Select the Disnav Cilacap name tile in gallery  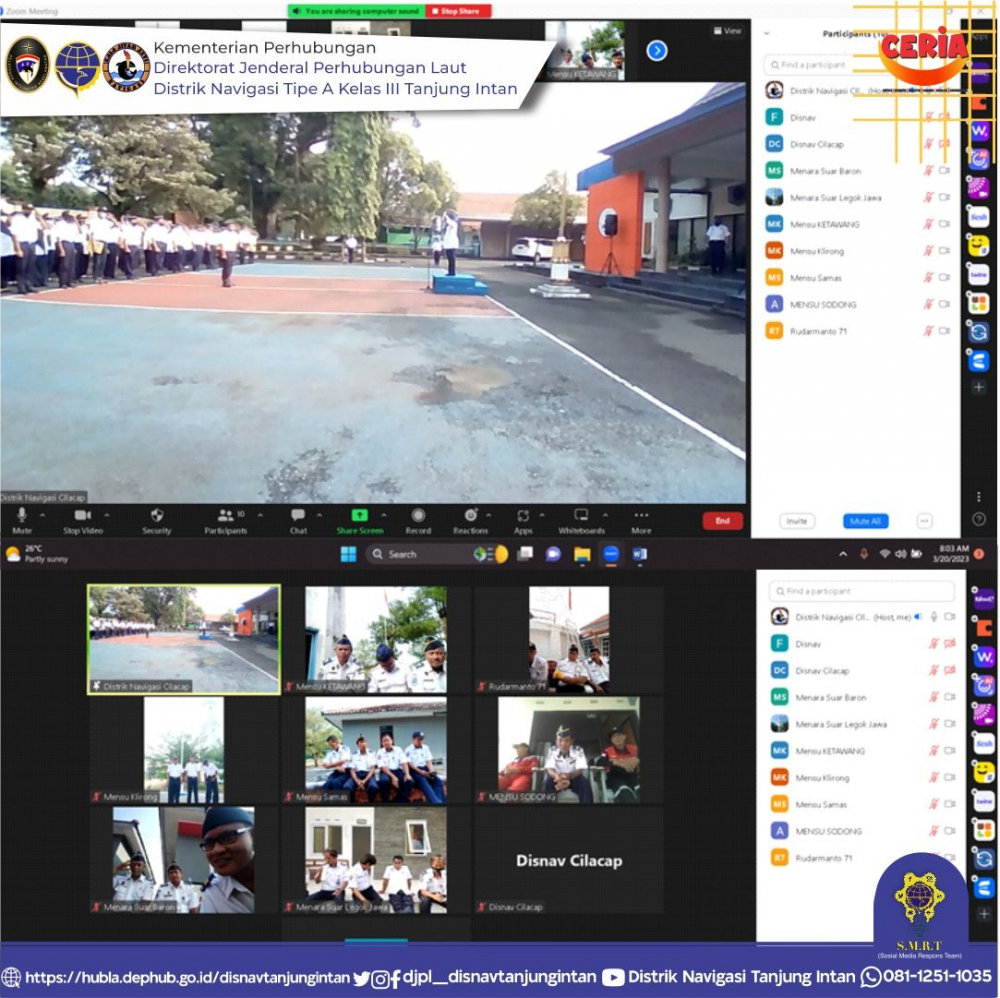click(x=569, y=860)
